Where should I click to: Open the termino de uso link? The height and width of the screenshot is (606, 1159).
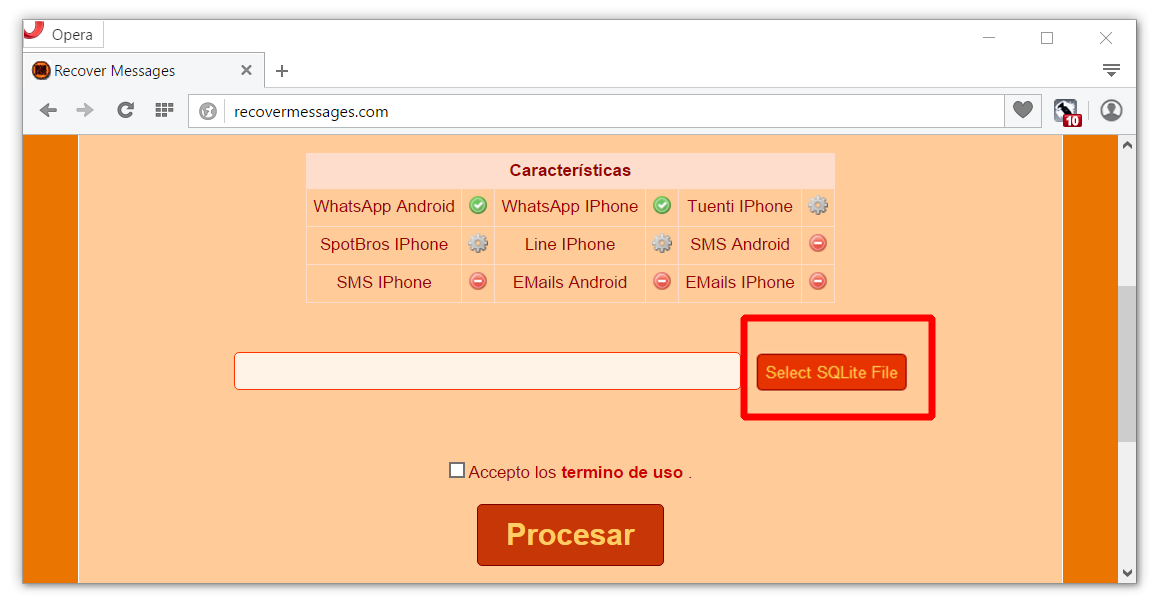tap(622, 472)
